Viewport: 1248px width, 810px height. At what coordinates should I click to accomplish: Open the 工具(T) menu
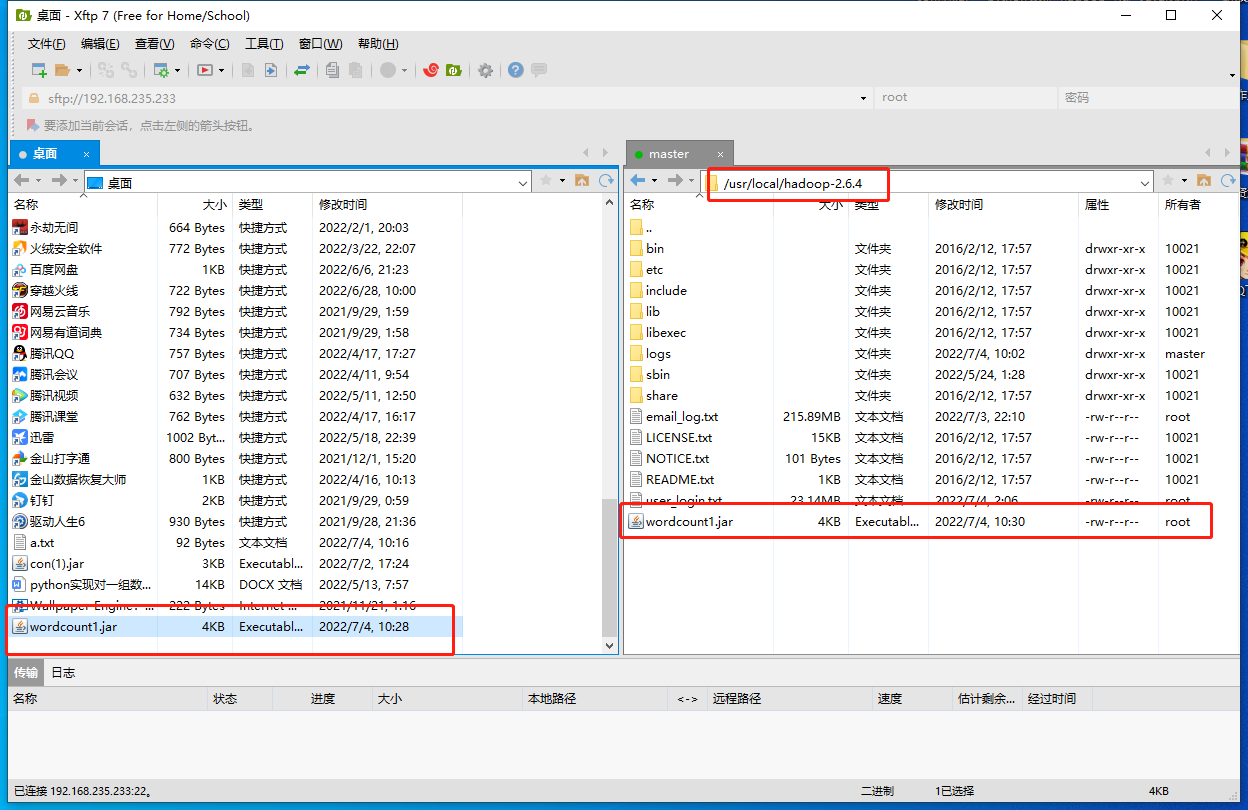264,44
